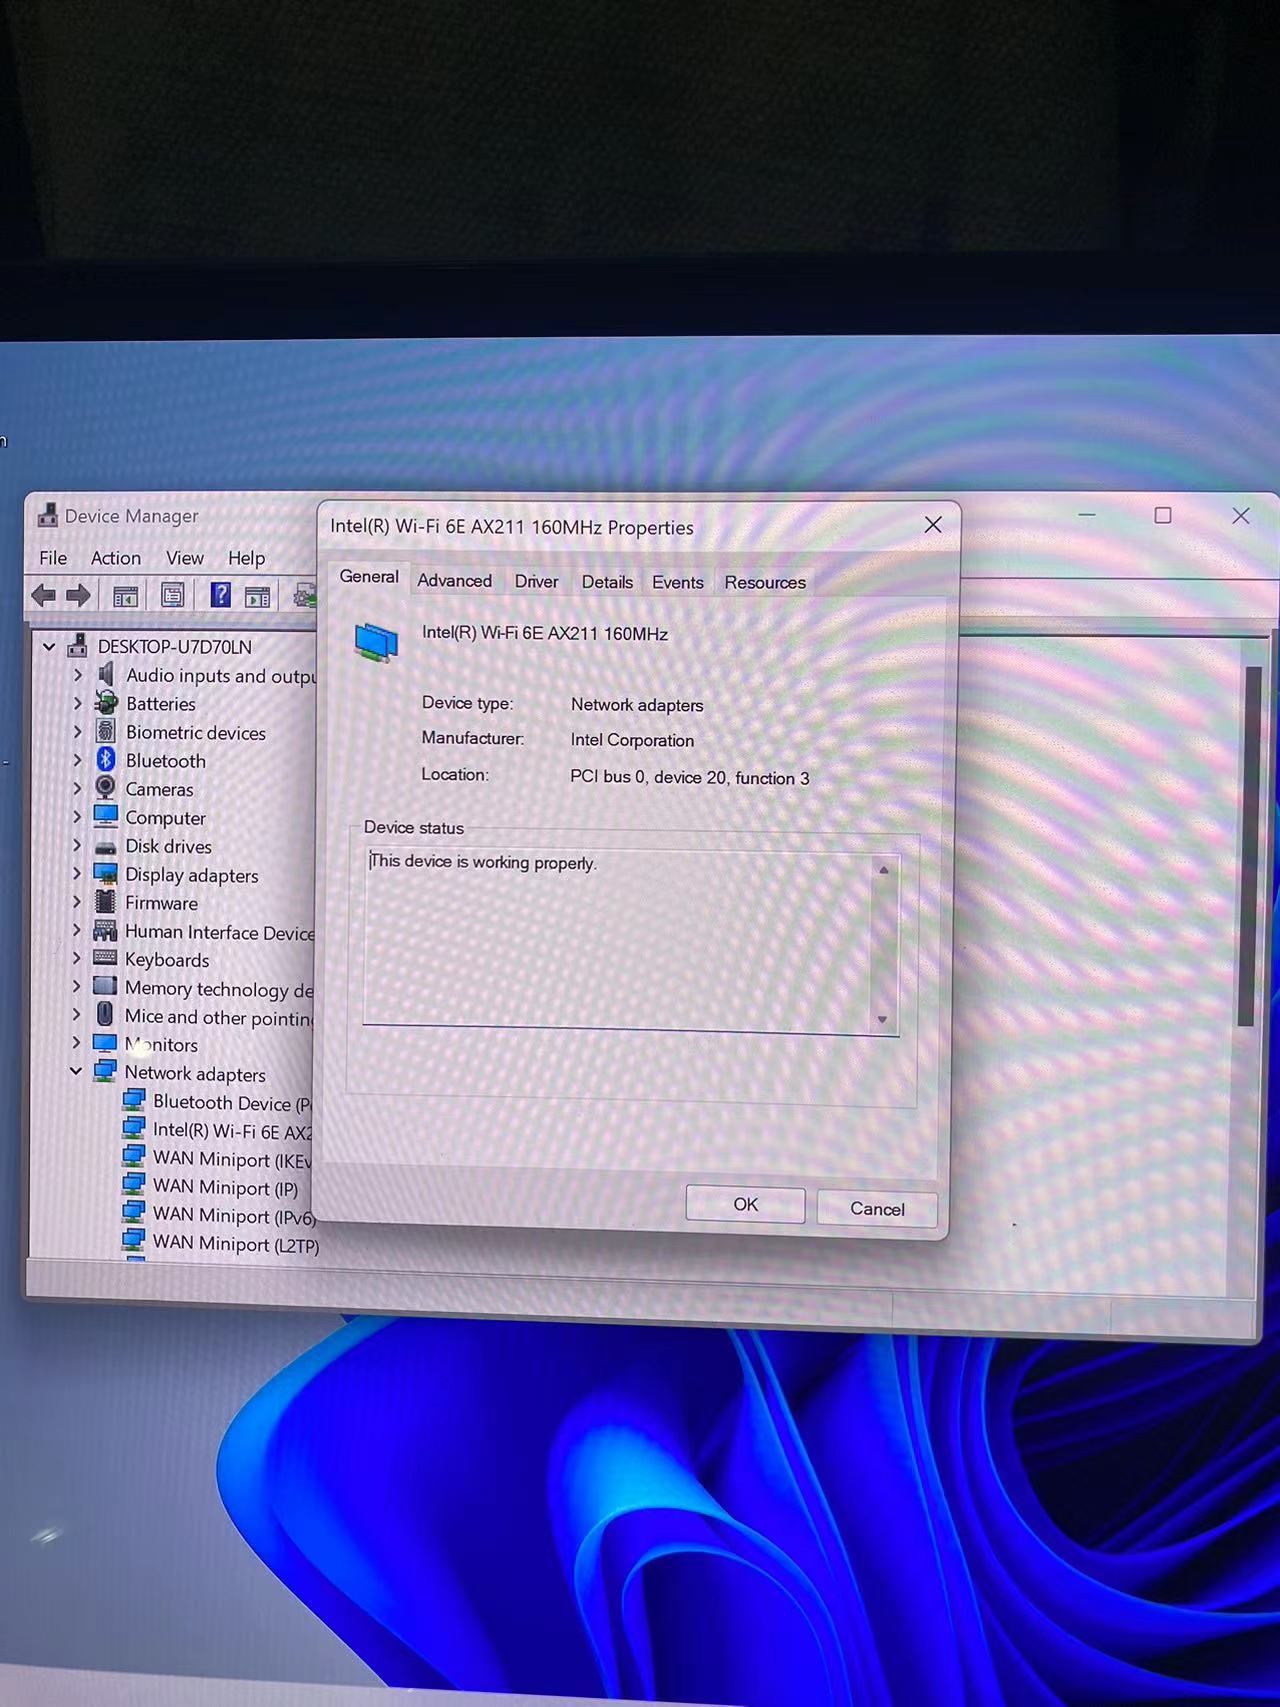Collapse the Network adapters chevron

76,1071
